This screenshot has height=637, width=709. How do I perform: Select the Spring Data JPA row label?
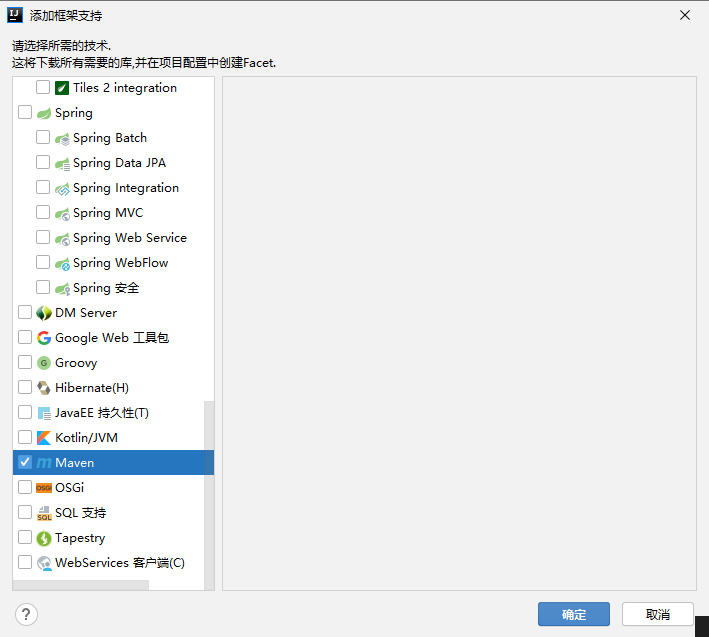119,163
